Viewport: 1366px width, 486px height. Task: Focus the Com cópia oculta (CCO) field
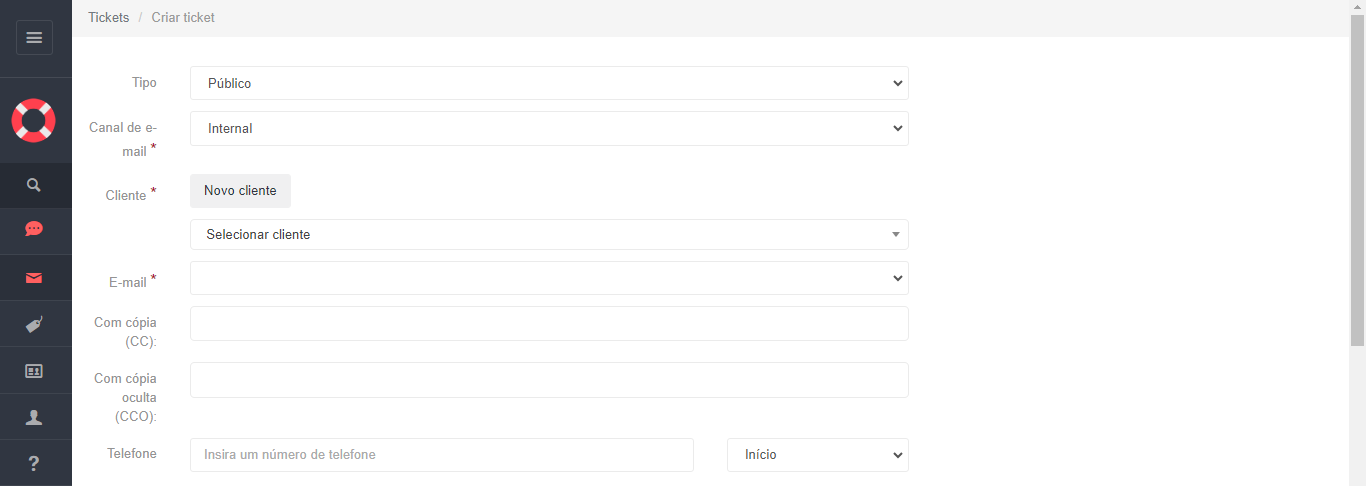(x=549, y=379)
